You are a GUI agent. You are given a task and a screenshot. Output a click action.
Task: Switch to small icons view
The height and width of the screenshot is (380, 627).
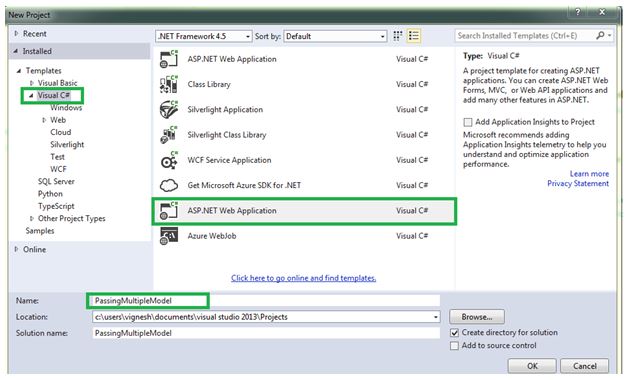[397, 36]
